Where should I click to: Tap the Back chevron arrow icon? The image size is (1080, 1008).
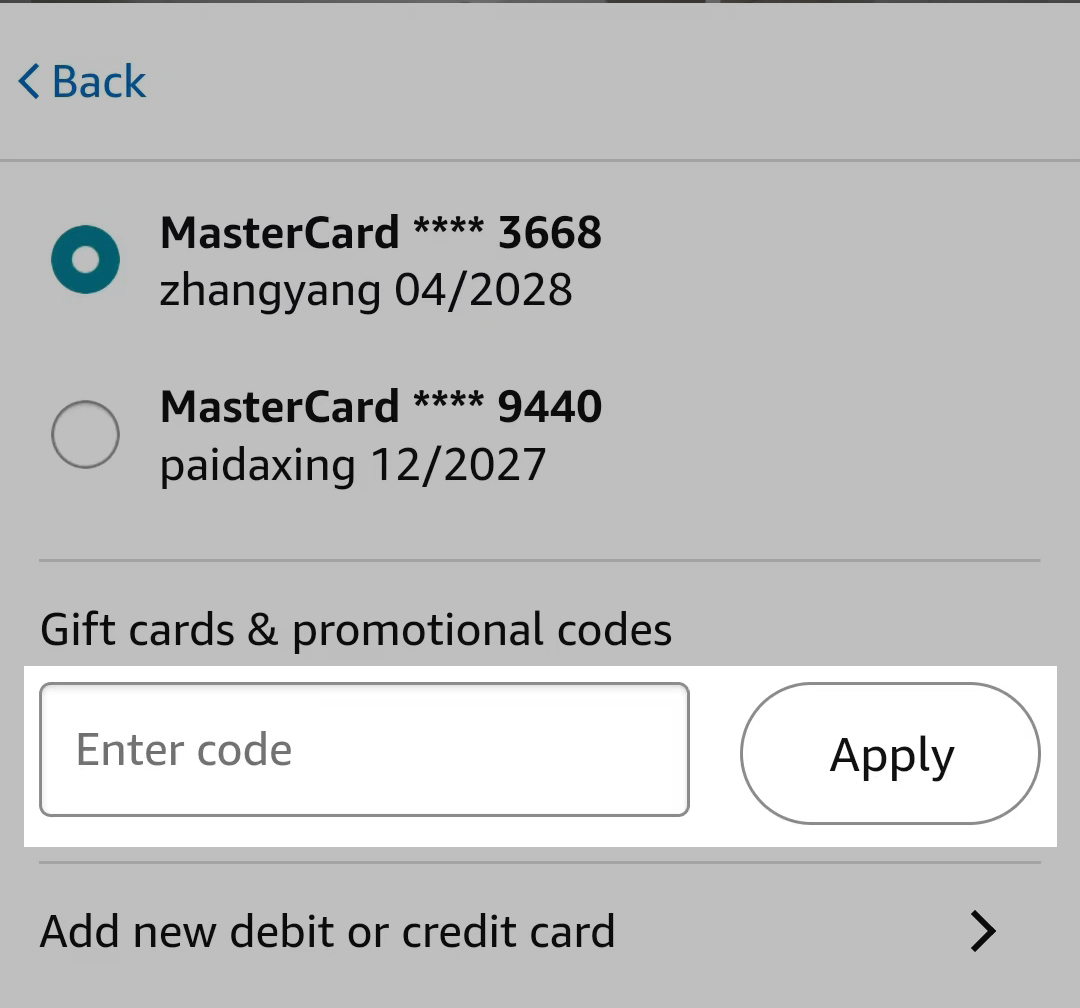click(29, 82)
